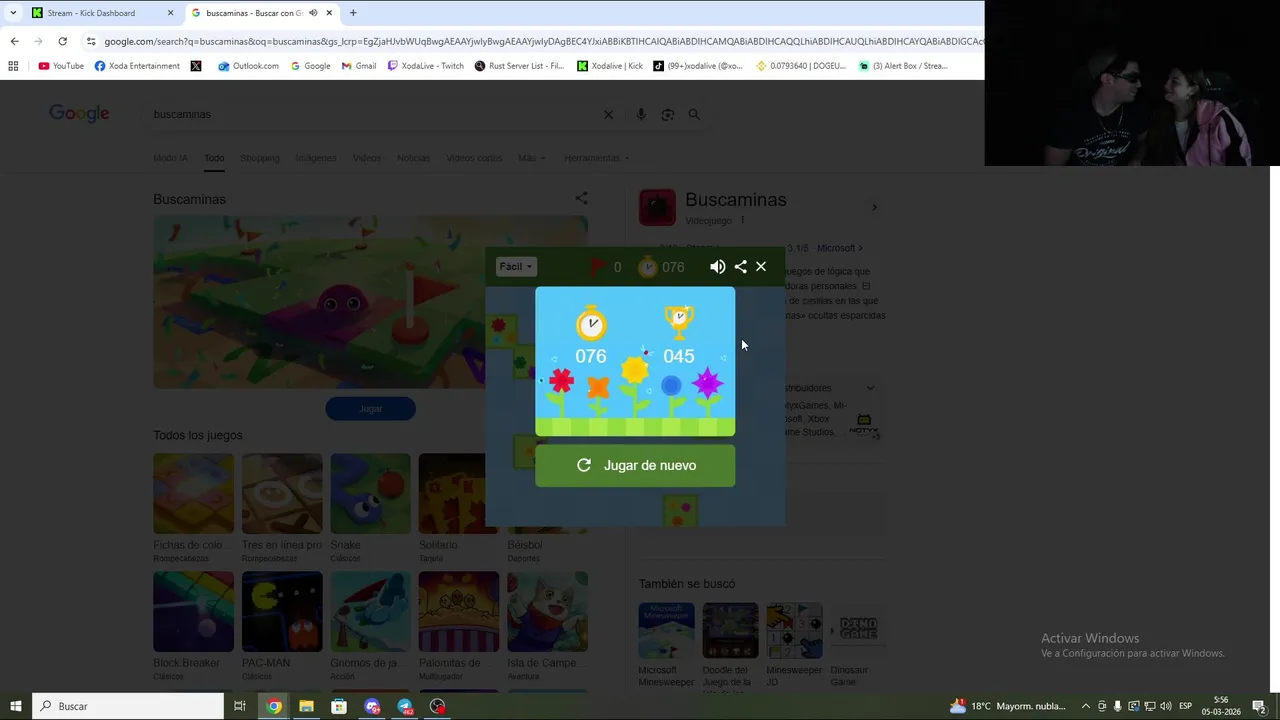This screenshot has width=1280, height=720.
Task: Open a new Chrome tab
Action: [x=353, y=13]
